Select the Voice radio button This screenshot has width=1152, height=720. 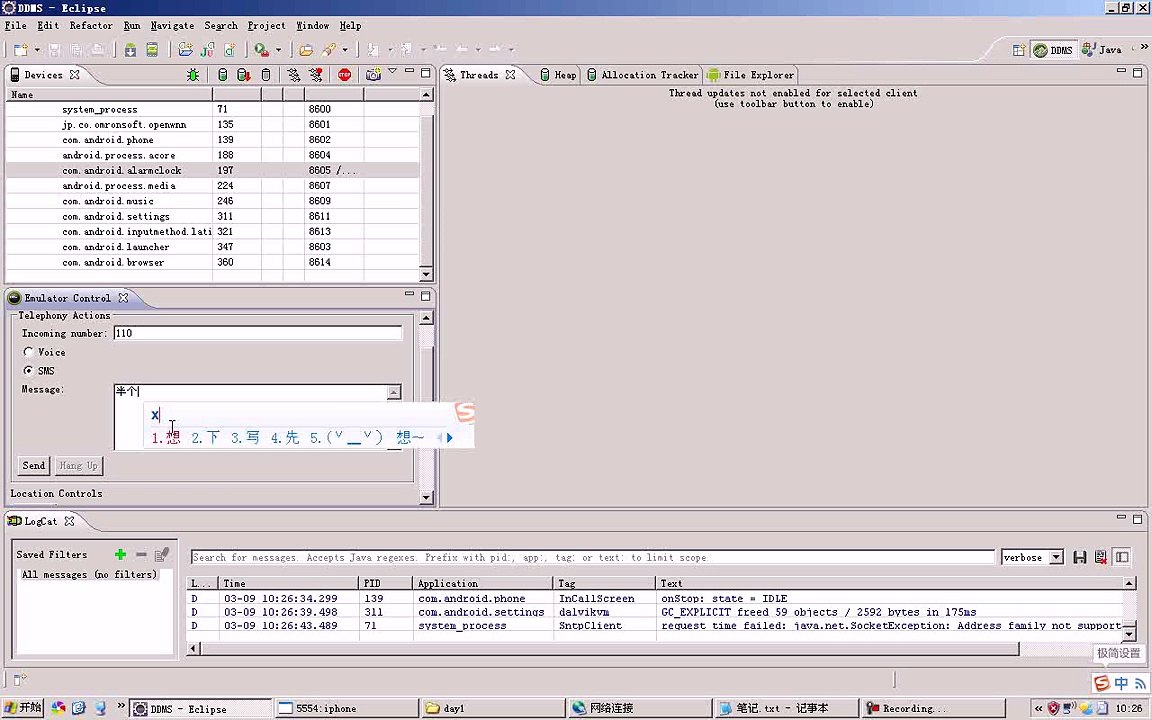[x=28, y=352]
